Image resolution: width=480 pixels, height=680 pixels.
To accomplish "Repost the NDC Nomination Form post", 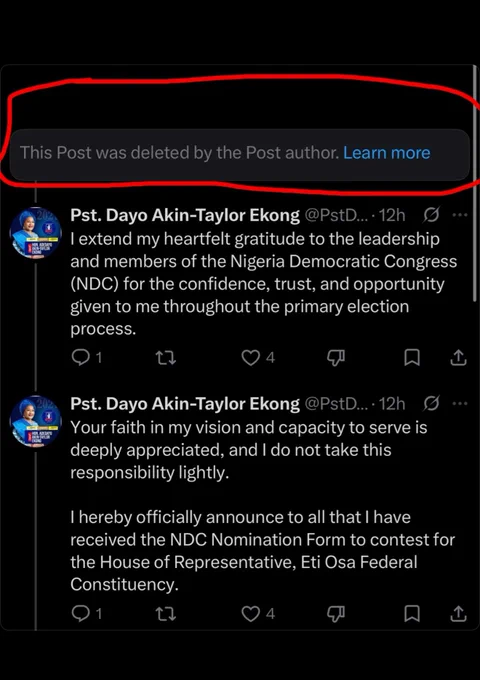I will click(x=166, y=614).
